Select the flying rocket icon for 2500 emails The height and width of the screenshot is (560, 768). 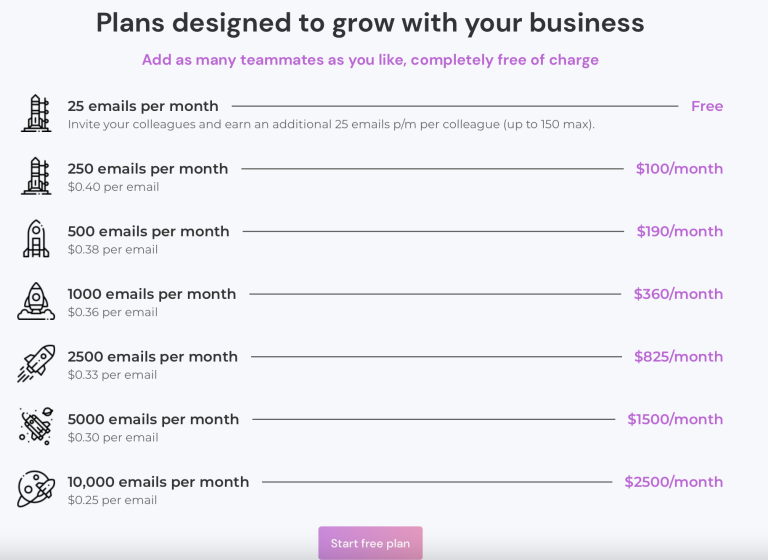pos(36,364)
